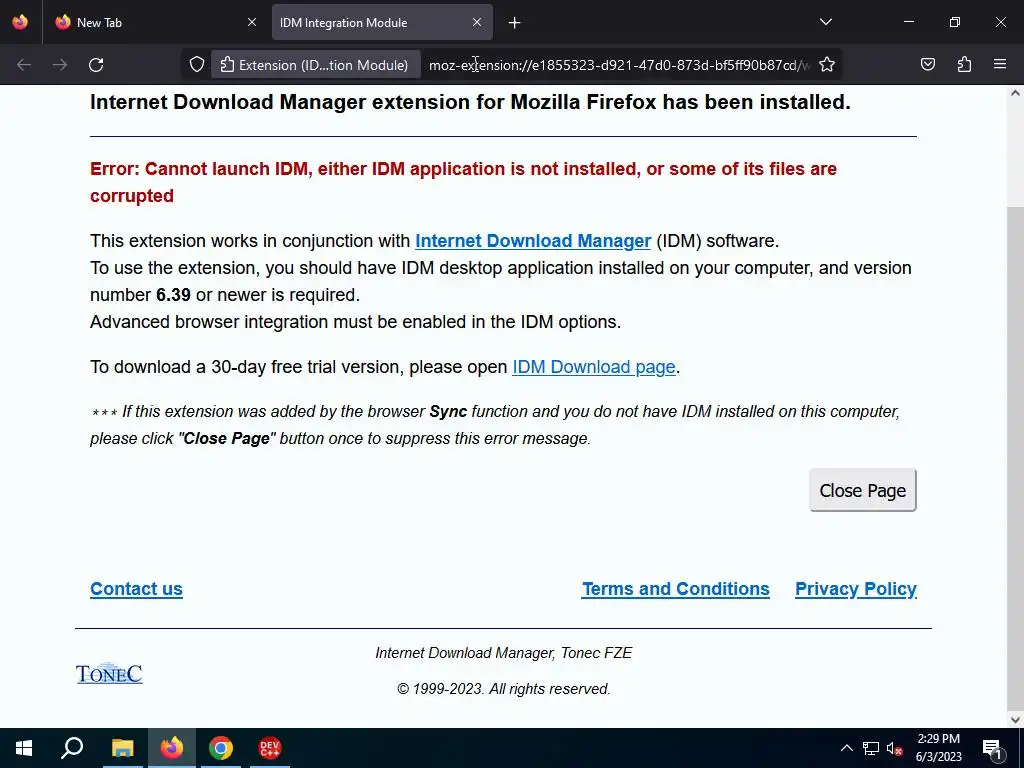
Task: Open the taskbar clock and date
Action: point(938,748)
